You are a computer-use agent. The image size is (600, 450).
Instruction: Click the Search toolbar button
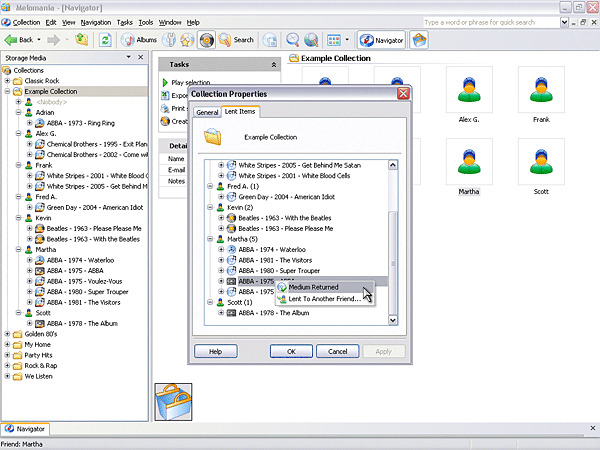tap(235, 40)
